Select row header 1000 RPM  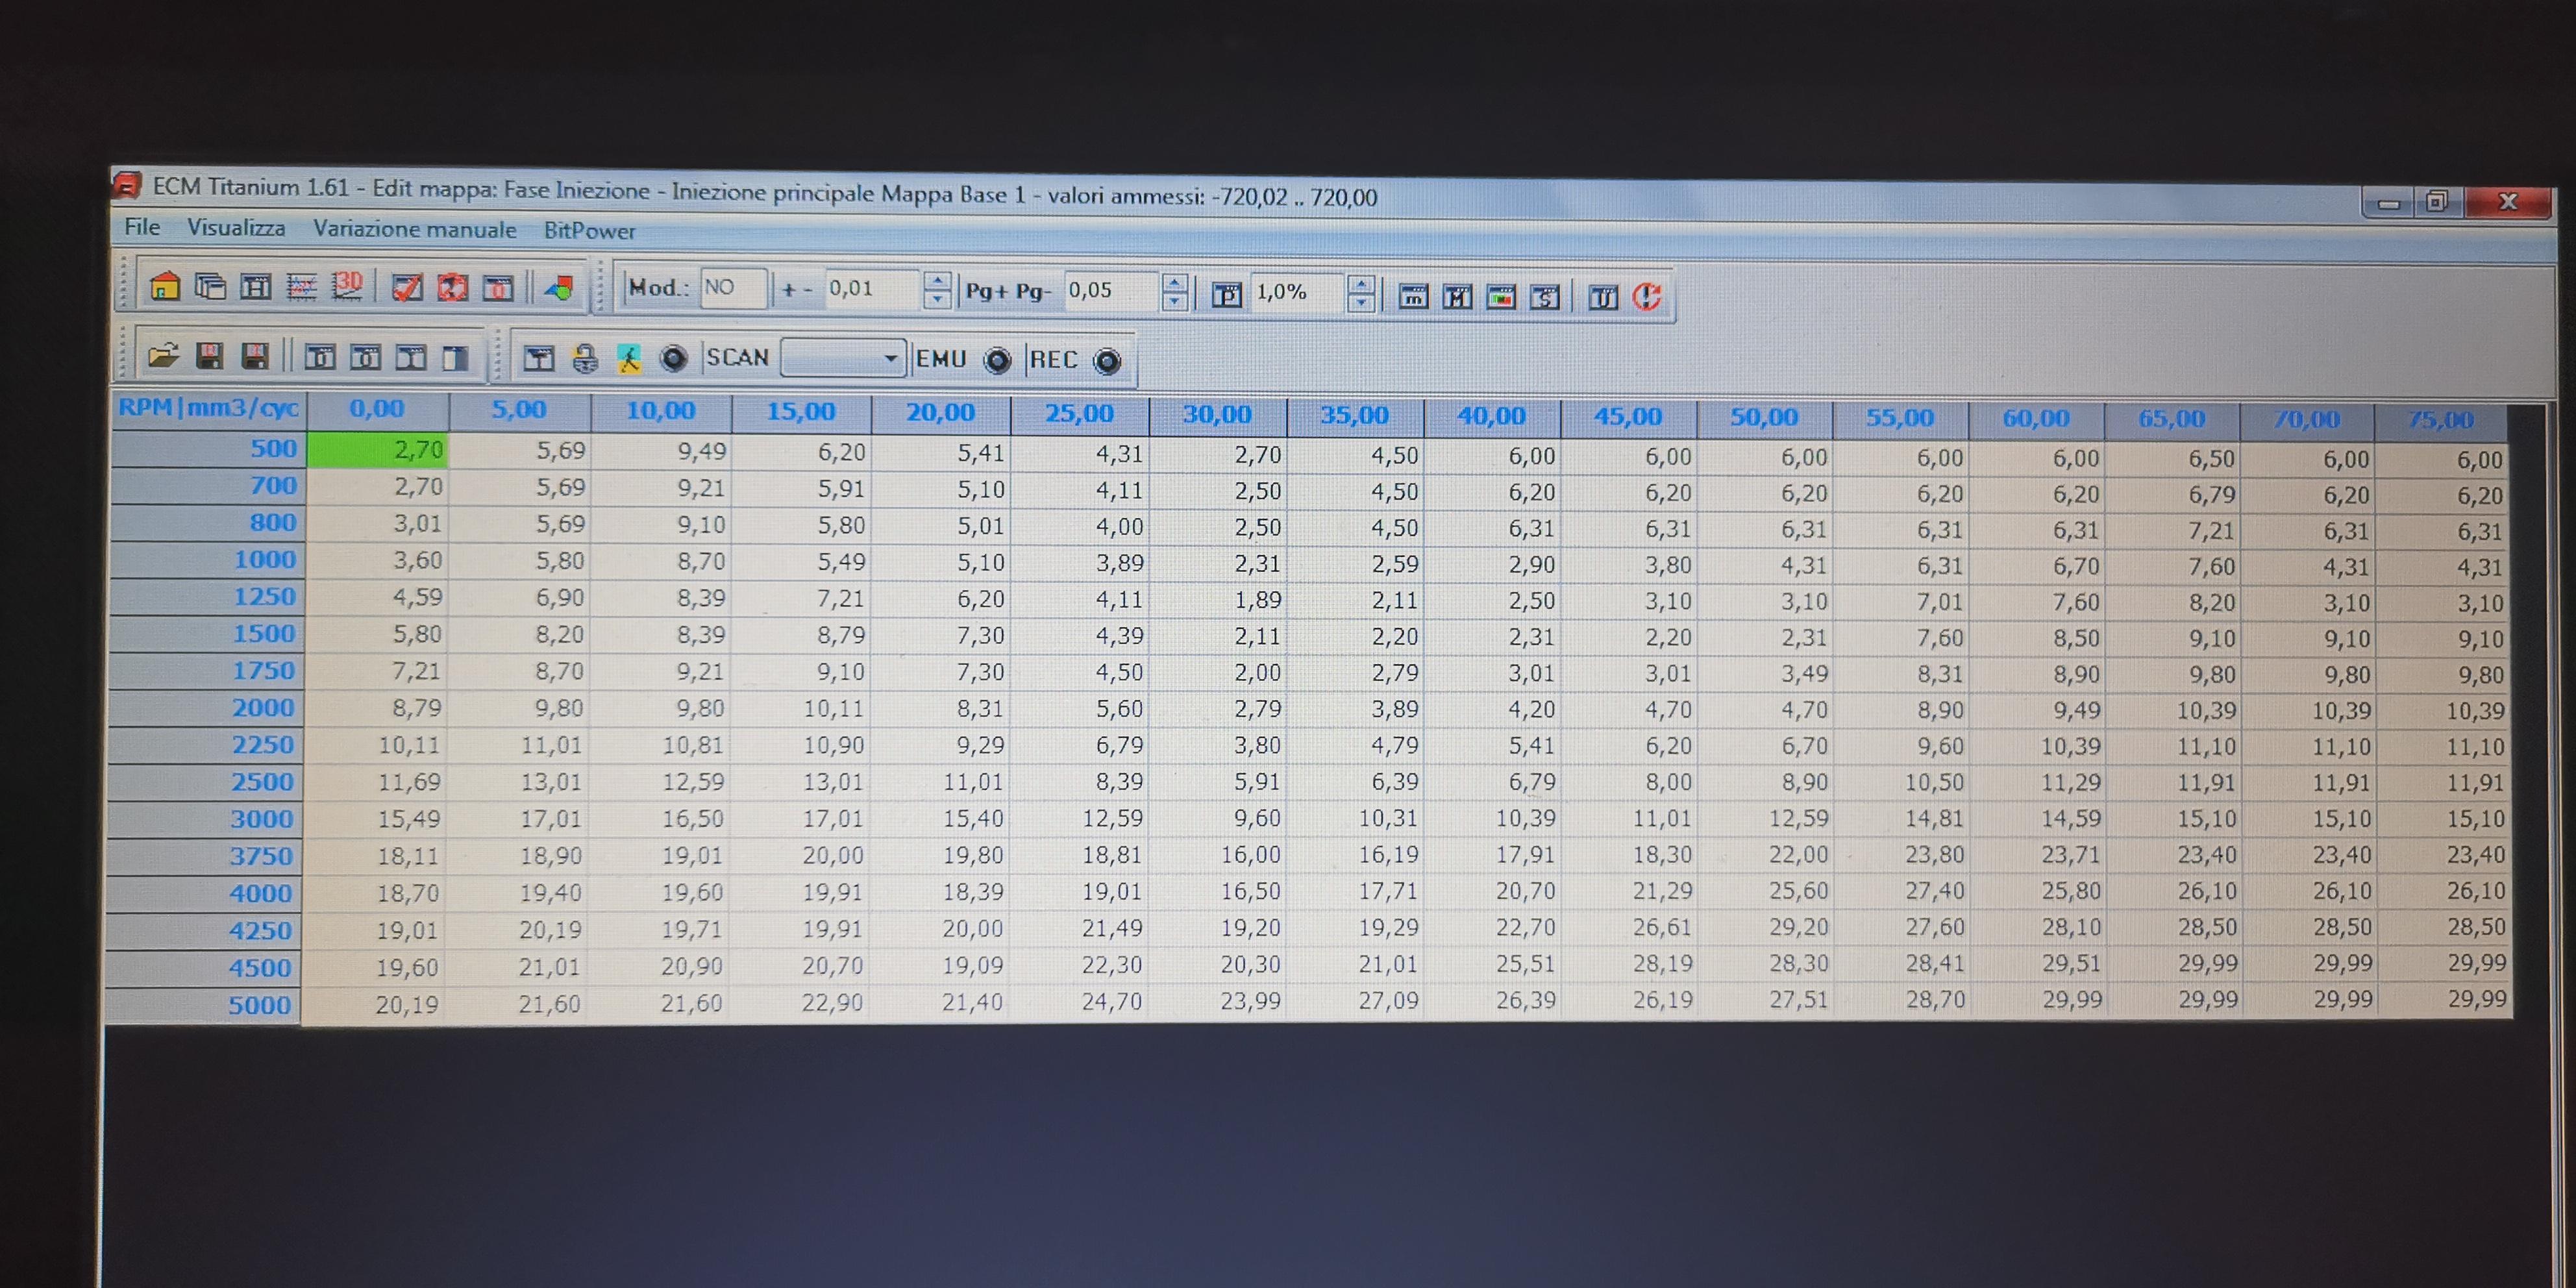click(207, 559)
